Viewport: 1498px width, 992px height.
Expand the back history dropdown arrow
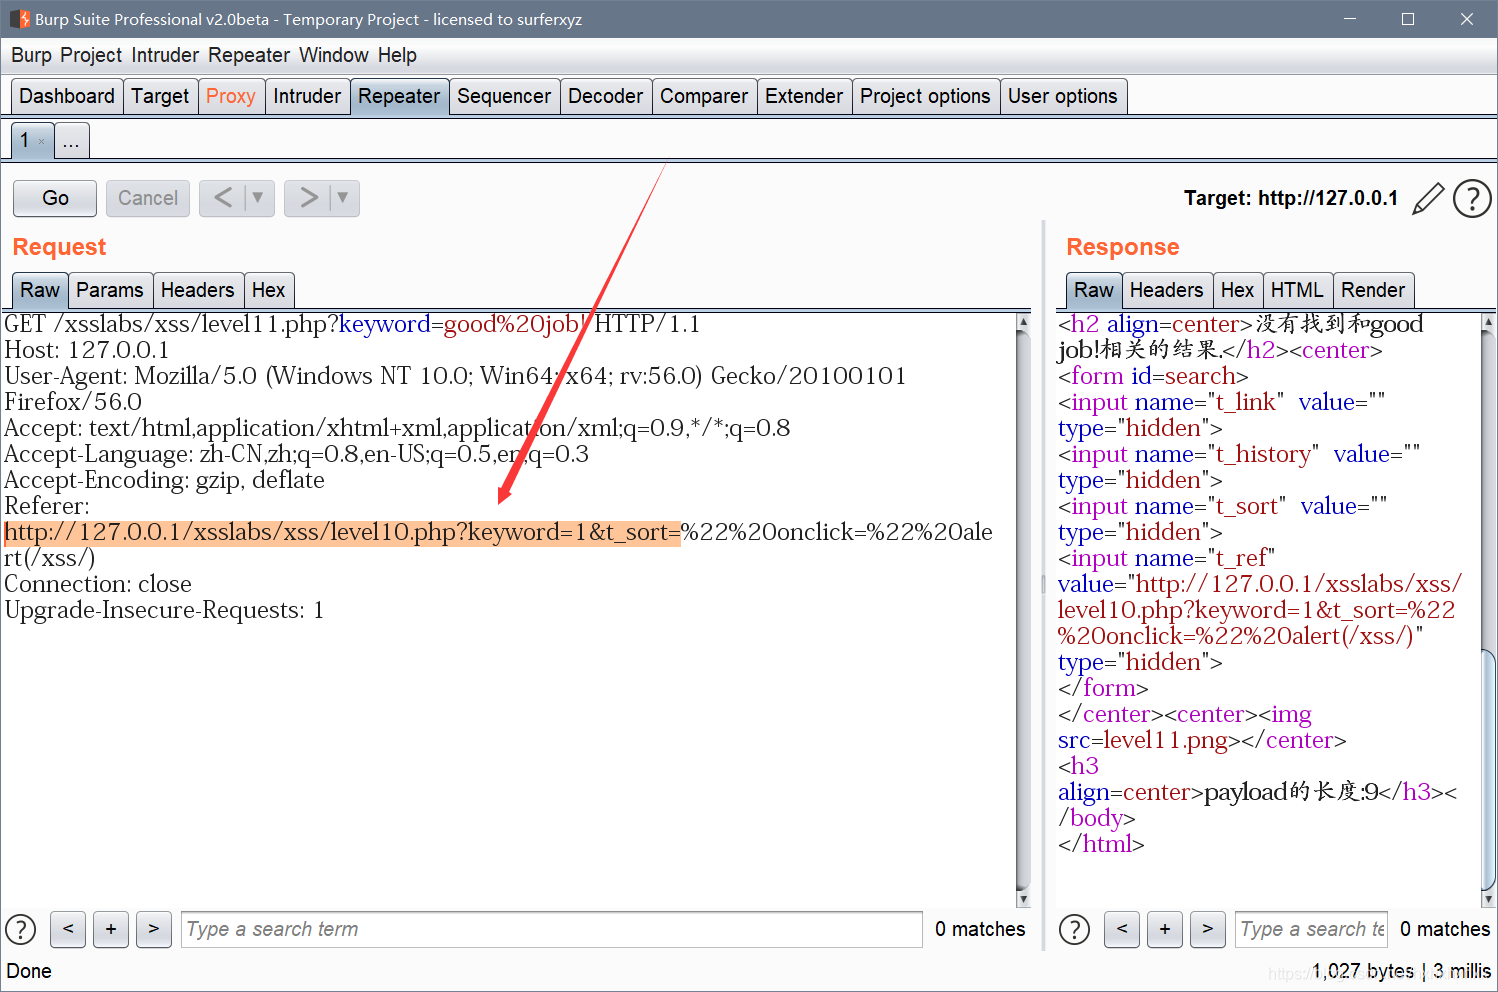(x=259, y=198)
